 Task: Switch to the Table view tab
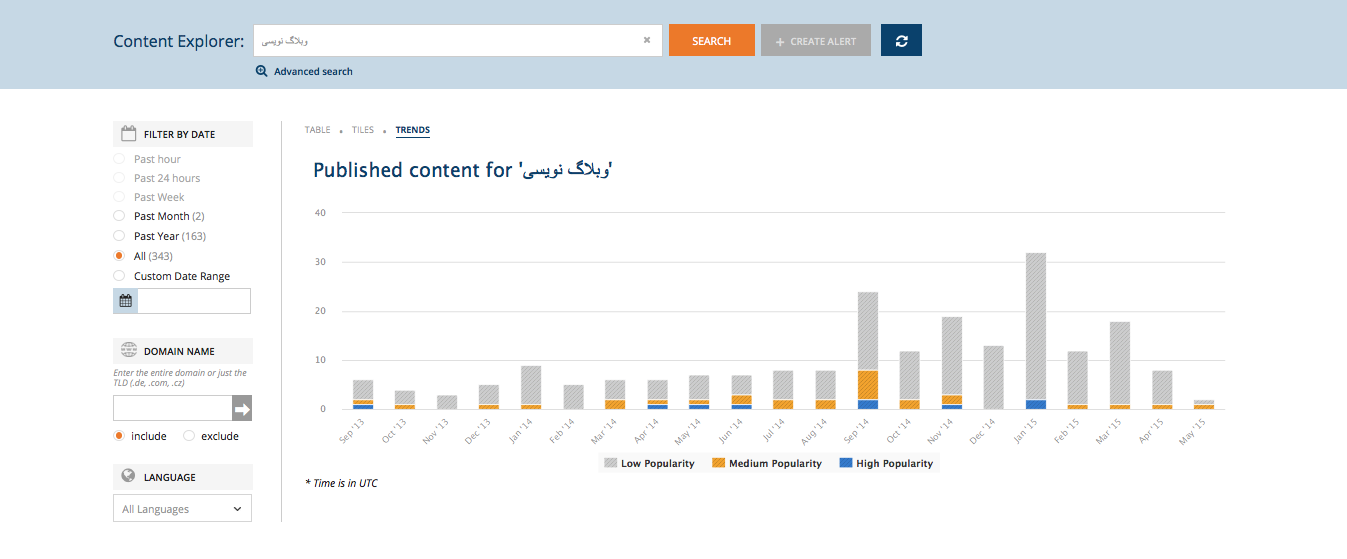pos(317,130)
